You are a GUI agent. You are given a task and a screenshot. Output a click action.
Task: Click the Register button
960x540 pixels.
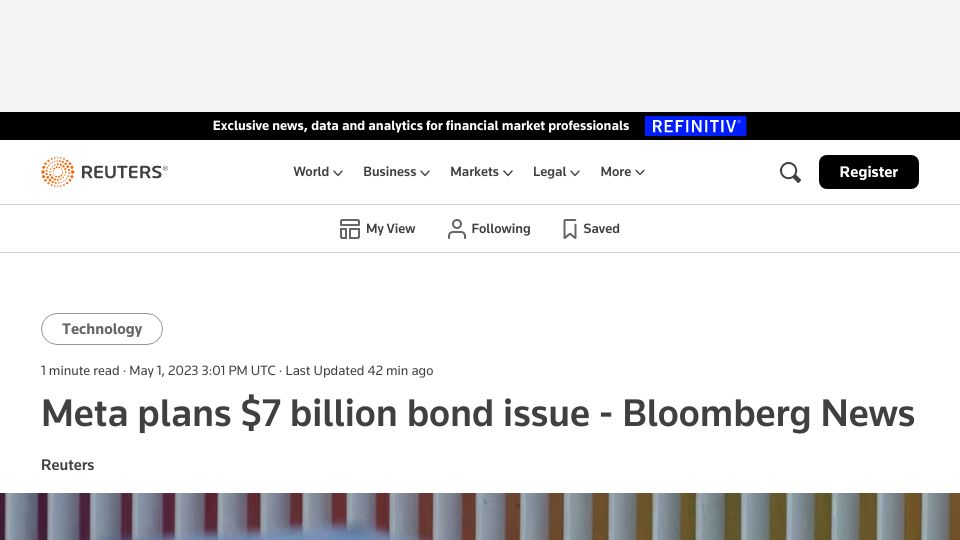[868, 172]
